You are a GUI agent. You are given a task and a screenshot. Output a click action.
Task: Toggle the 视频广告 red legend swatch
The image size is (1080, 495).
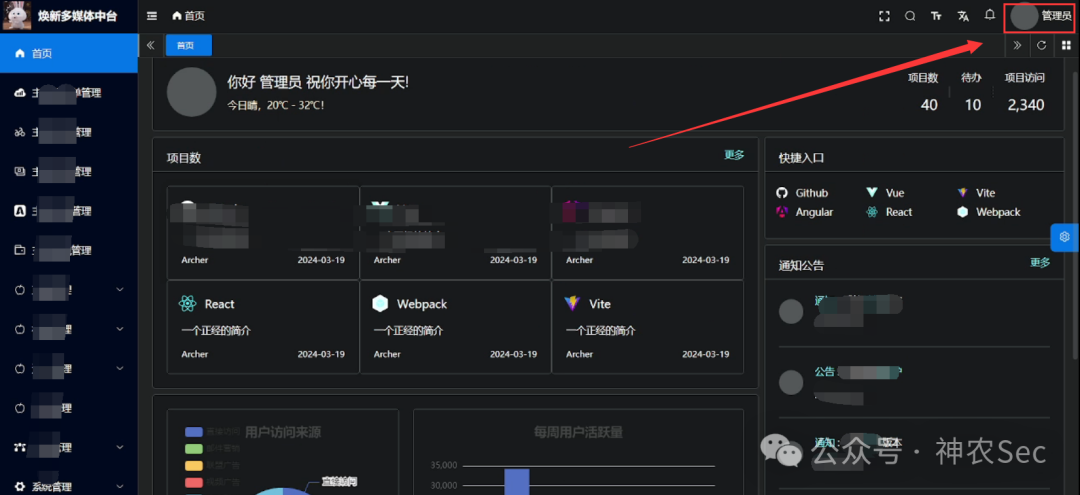[x=194, y=482]
